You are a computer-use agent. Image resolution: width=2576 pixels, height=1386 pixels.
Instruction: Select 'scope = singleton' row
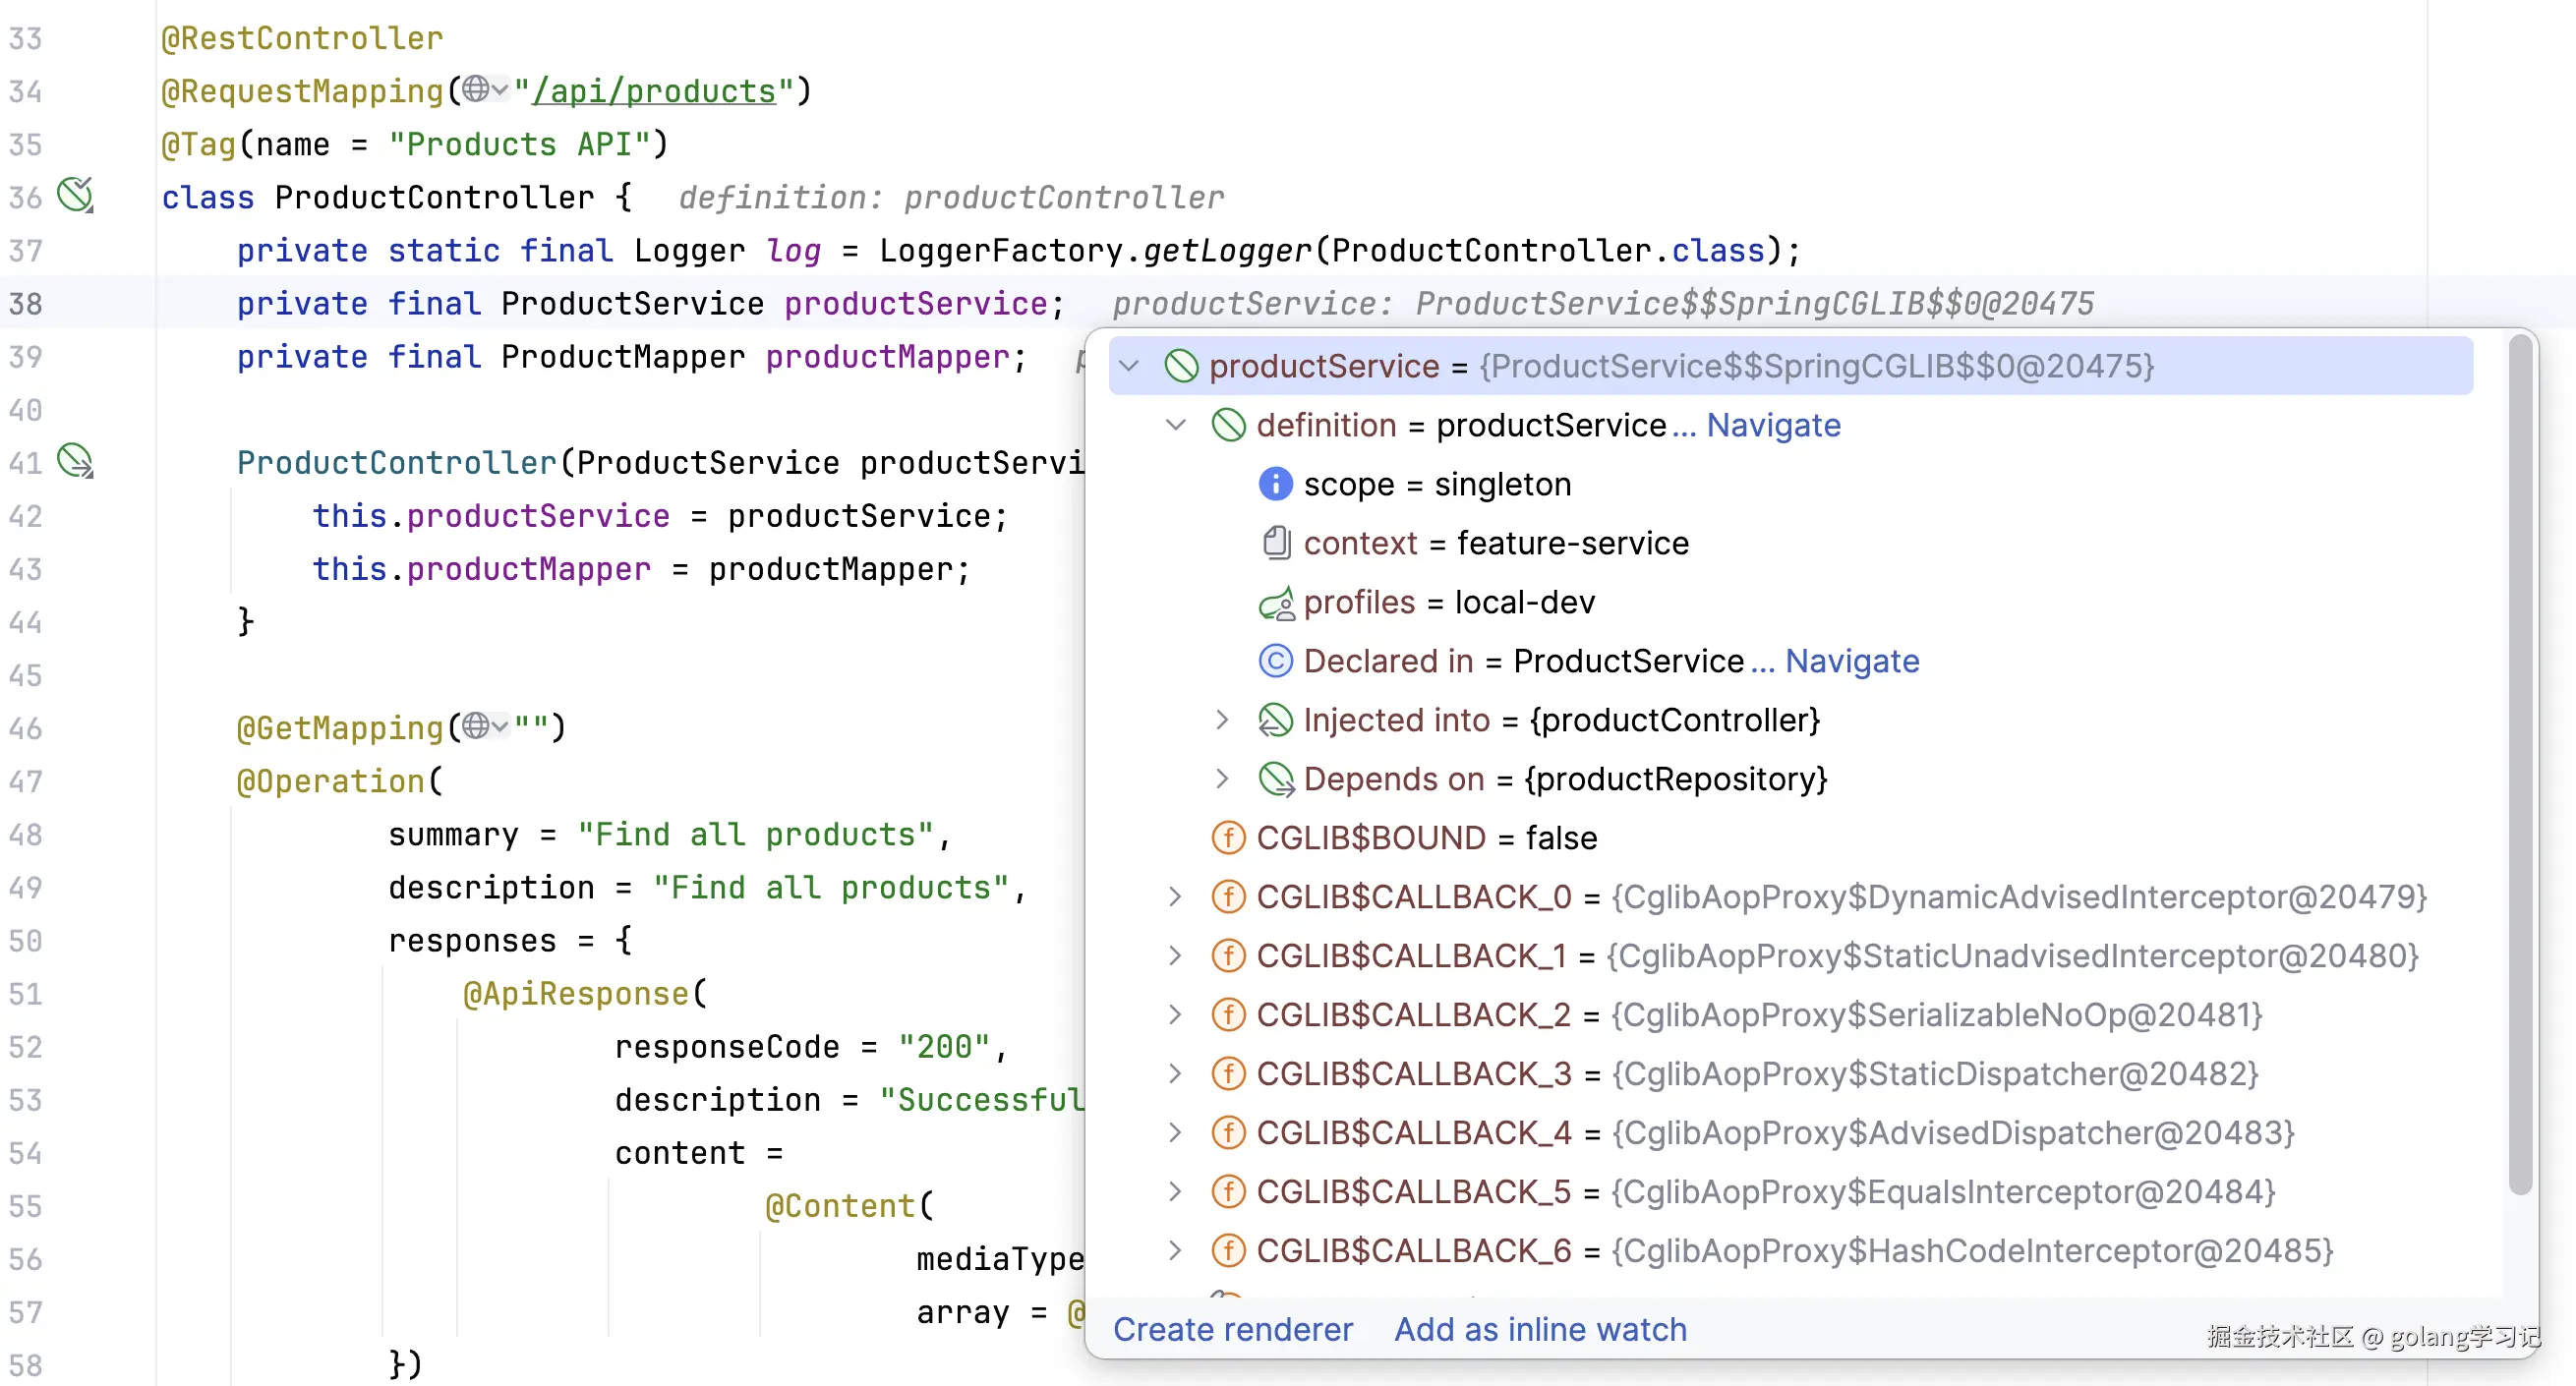click(x=1790, y=484)
